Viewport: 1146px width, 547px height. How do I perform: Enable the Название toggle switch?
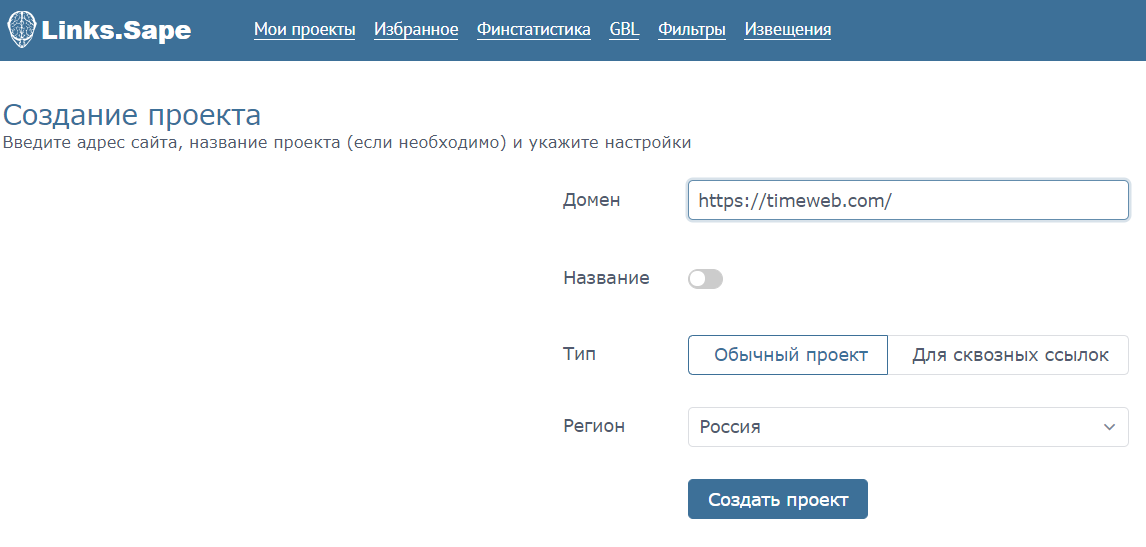point(705,279)
